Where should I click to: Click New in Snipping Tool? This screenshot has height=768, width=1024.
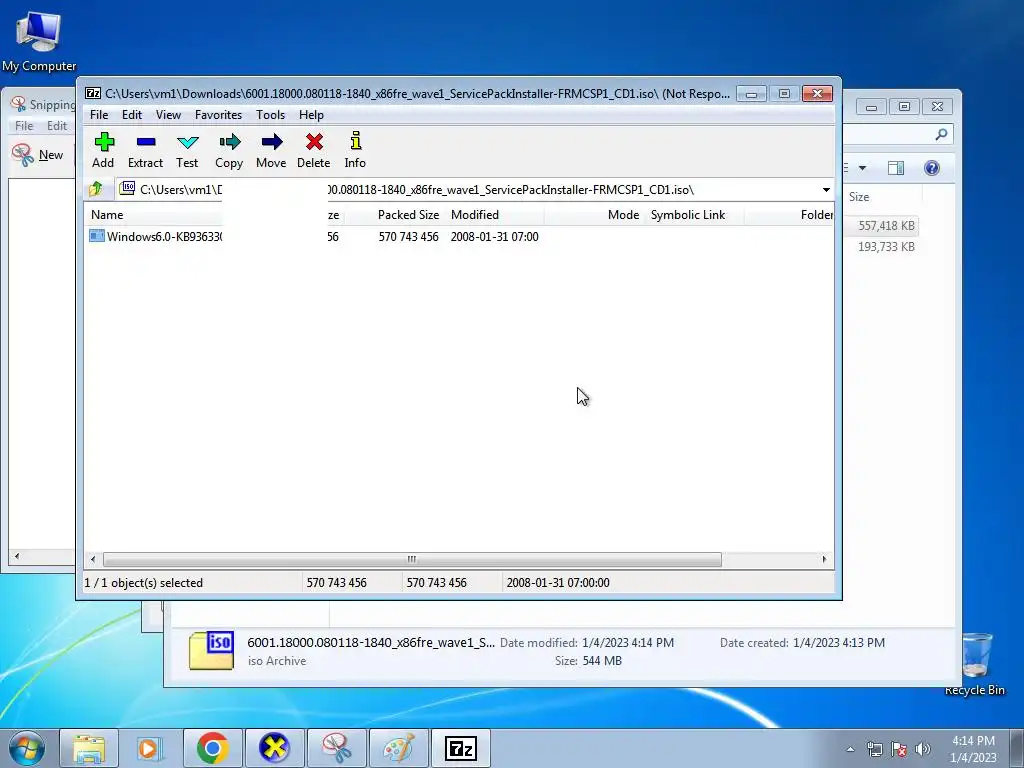coord(38,155)
